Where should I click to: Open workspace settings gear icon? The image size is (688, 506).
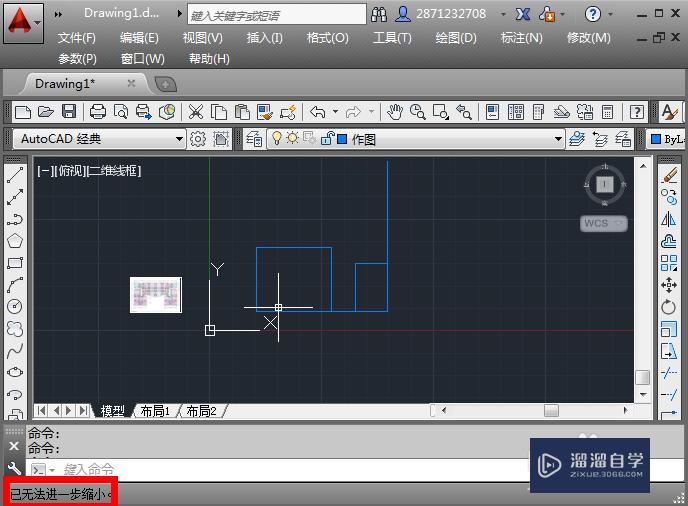[198, 139]
